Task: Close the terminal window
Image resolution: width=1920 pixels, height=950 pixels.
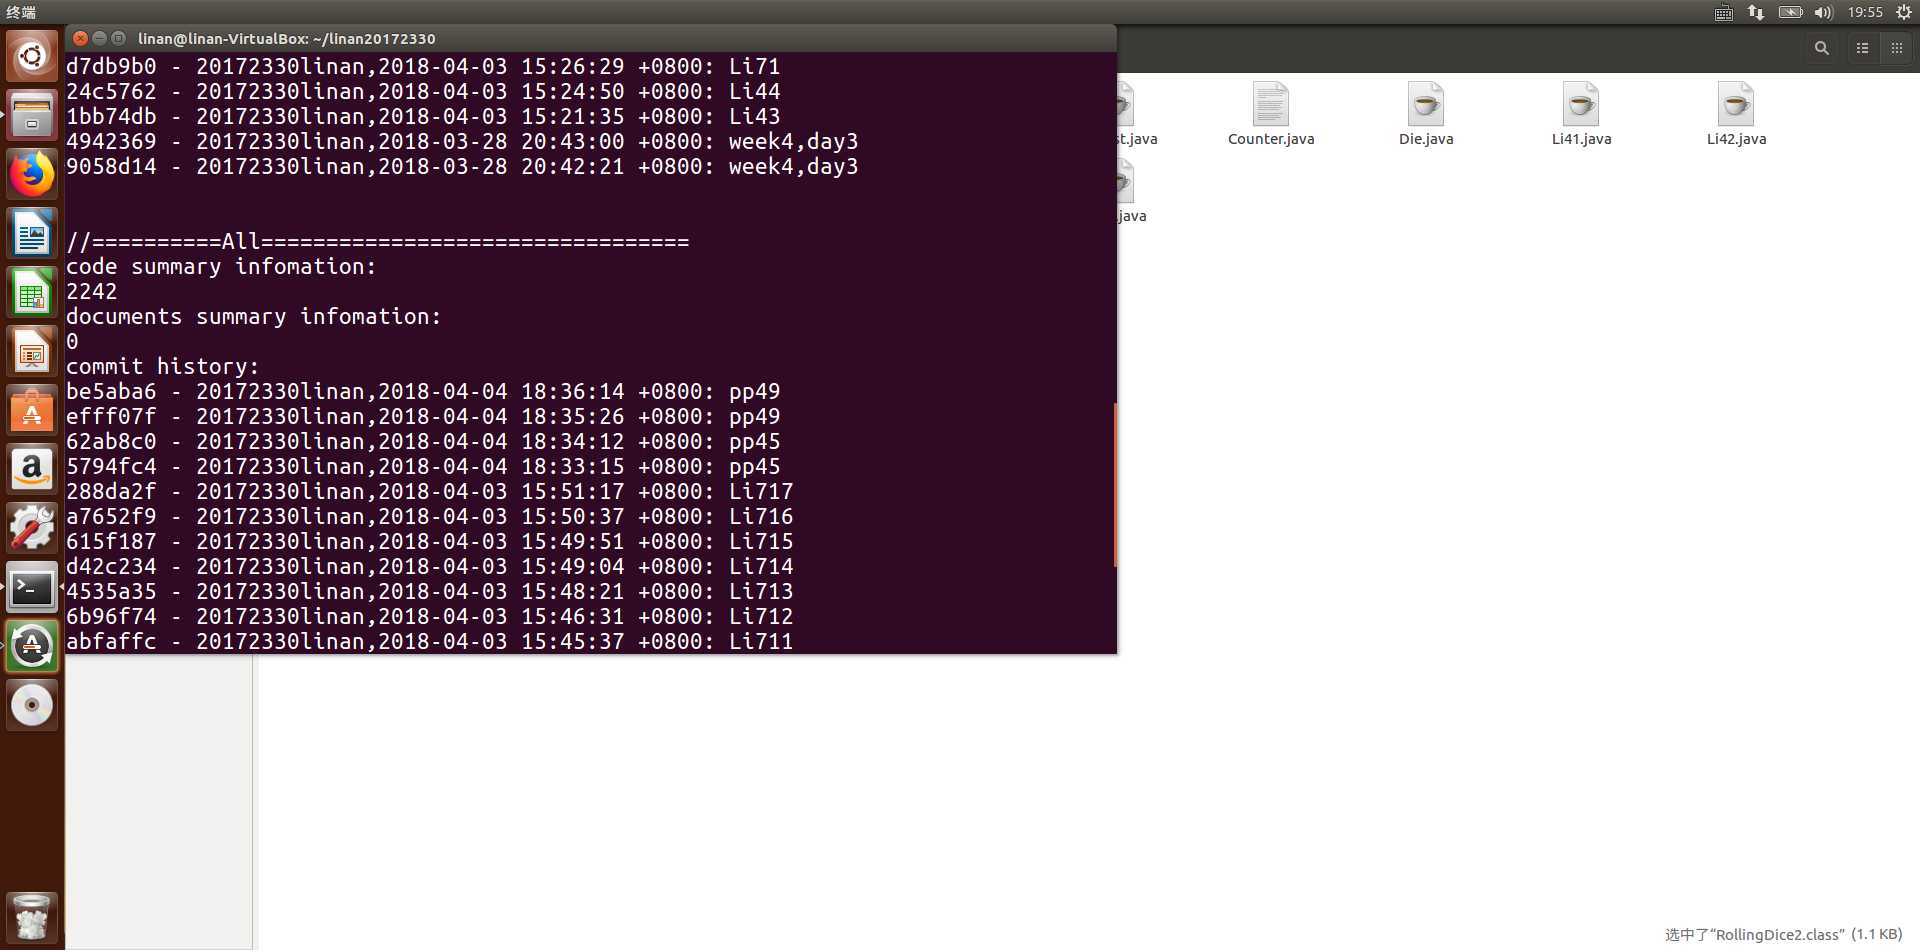Action: [x=81, y=38]
